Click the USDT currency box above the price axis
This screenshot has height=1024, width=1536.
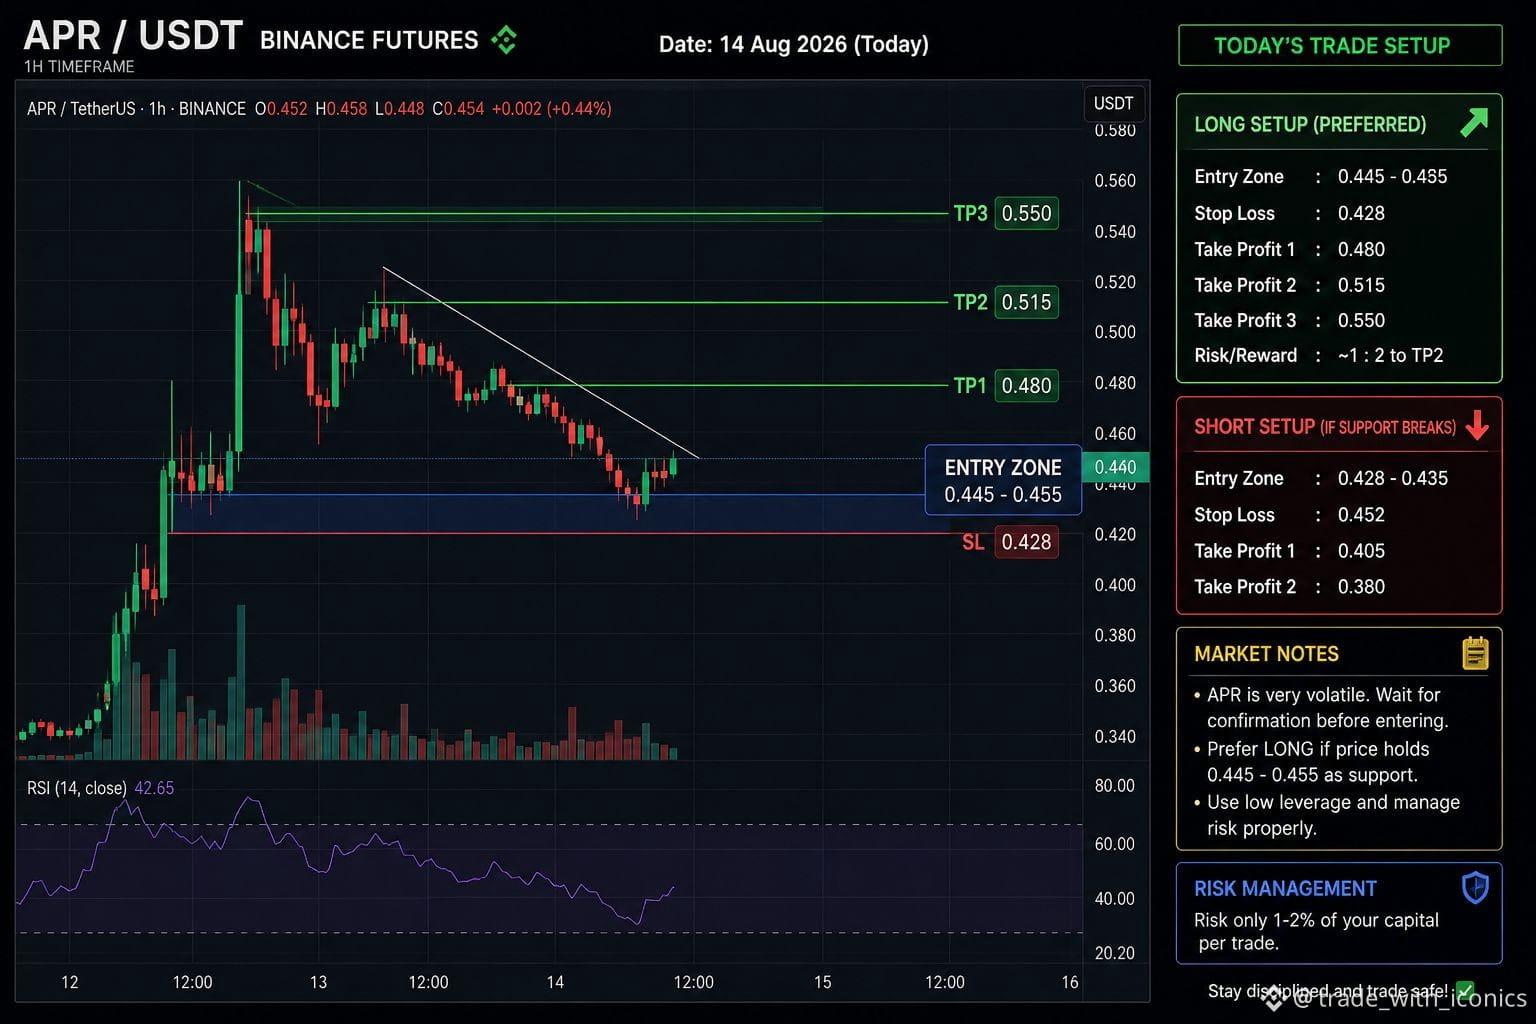[x=1113, y=103]
